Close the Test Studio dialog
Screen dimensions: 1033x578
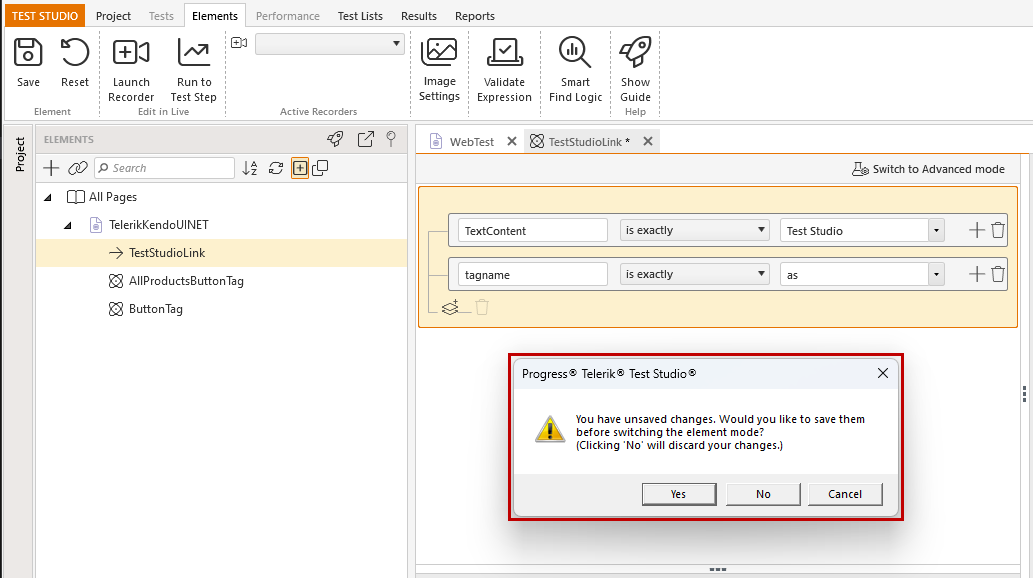coord(883,374)
